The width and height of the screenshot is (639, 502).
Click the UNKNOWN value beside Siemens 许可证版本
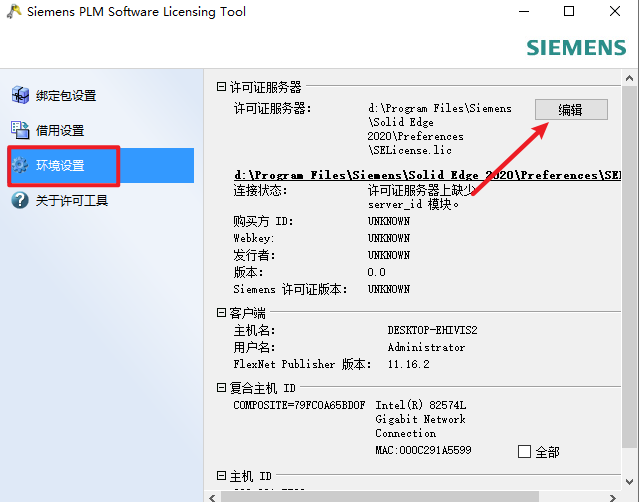point(389,289)
